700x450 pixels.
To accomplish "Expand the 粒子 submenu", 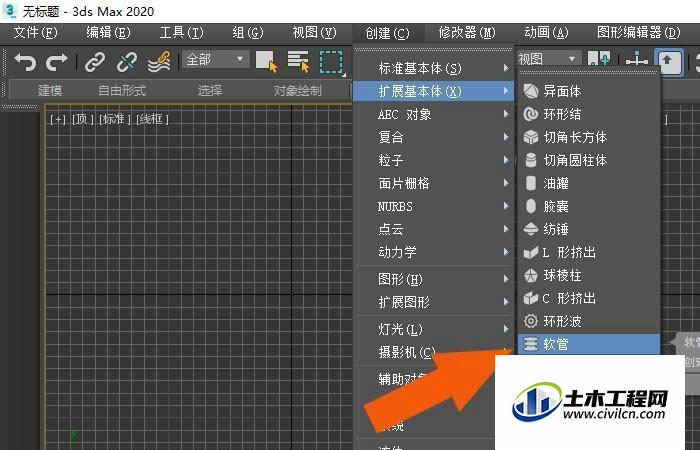I will pos(433,160).
